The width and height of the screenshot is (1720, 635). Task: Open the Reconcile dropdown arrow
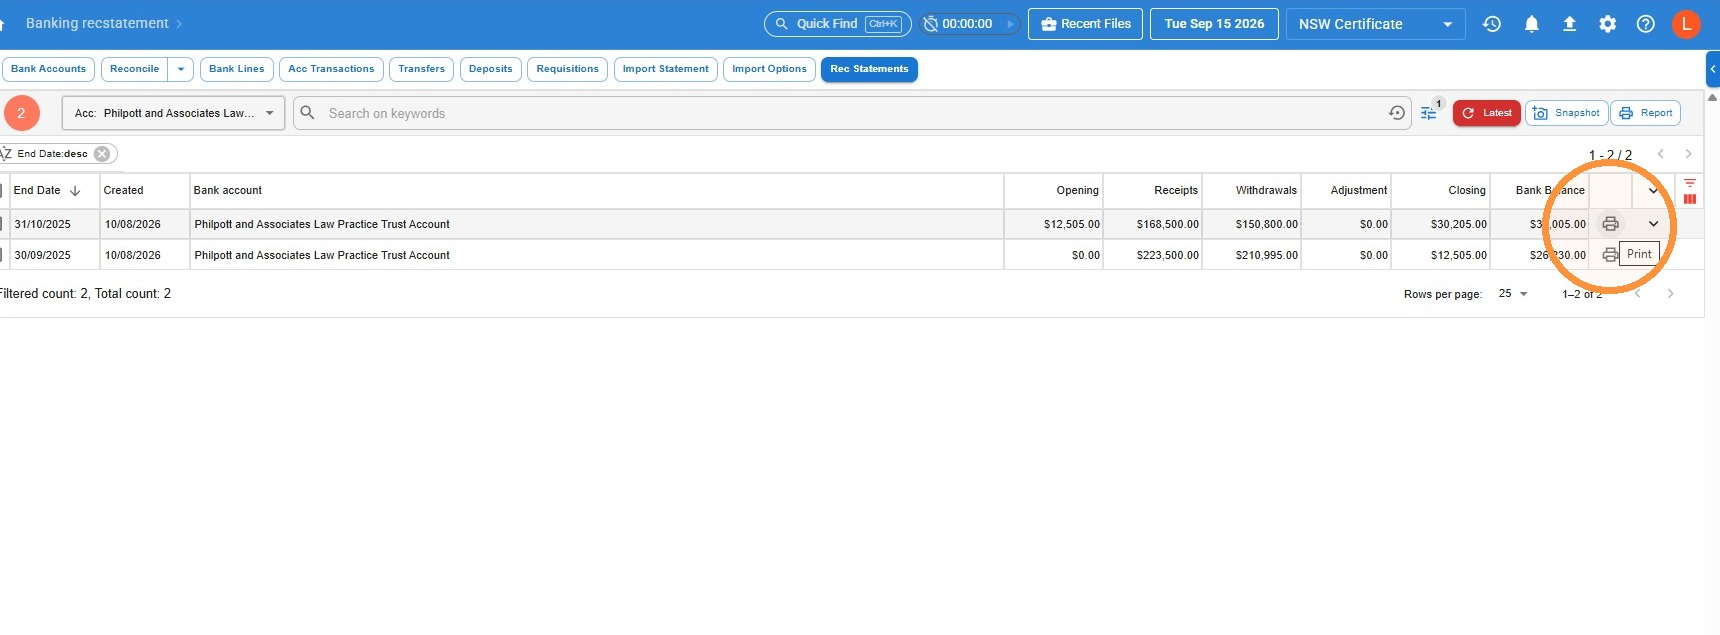[181, 69]
